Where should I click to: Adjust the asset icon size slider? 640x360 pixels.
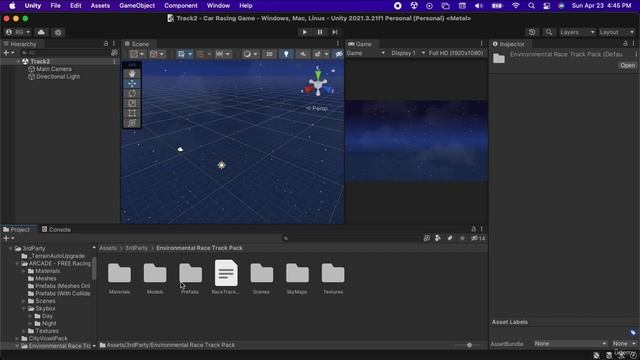pos(469,345)
